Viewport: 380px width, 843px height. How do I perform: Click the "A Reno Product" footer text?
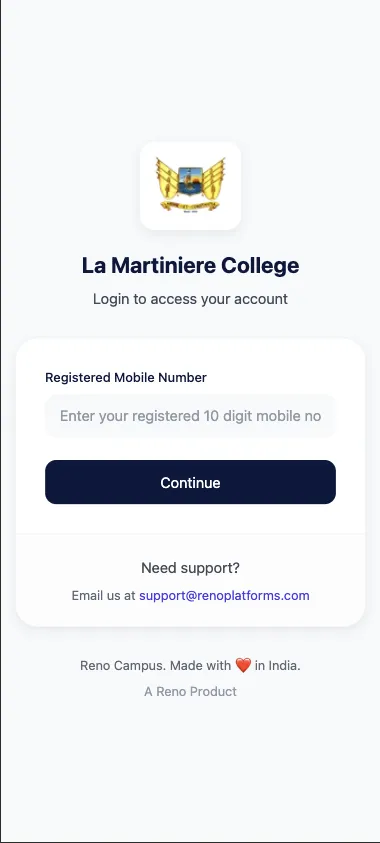coord(190,691)
